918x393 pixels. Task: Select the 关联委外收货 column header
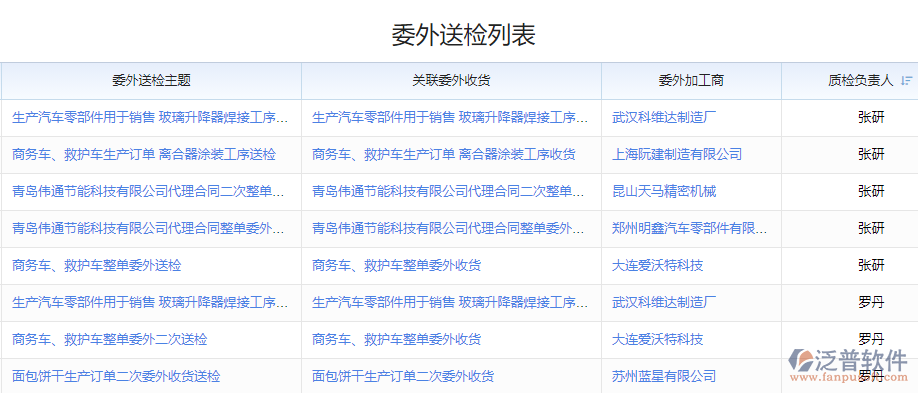[451, 81]
